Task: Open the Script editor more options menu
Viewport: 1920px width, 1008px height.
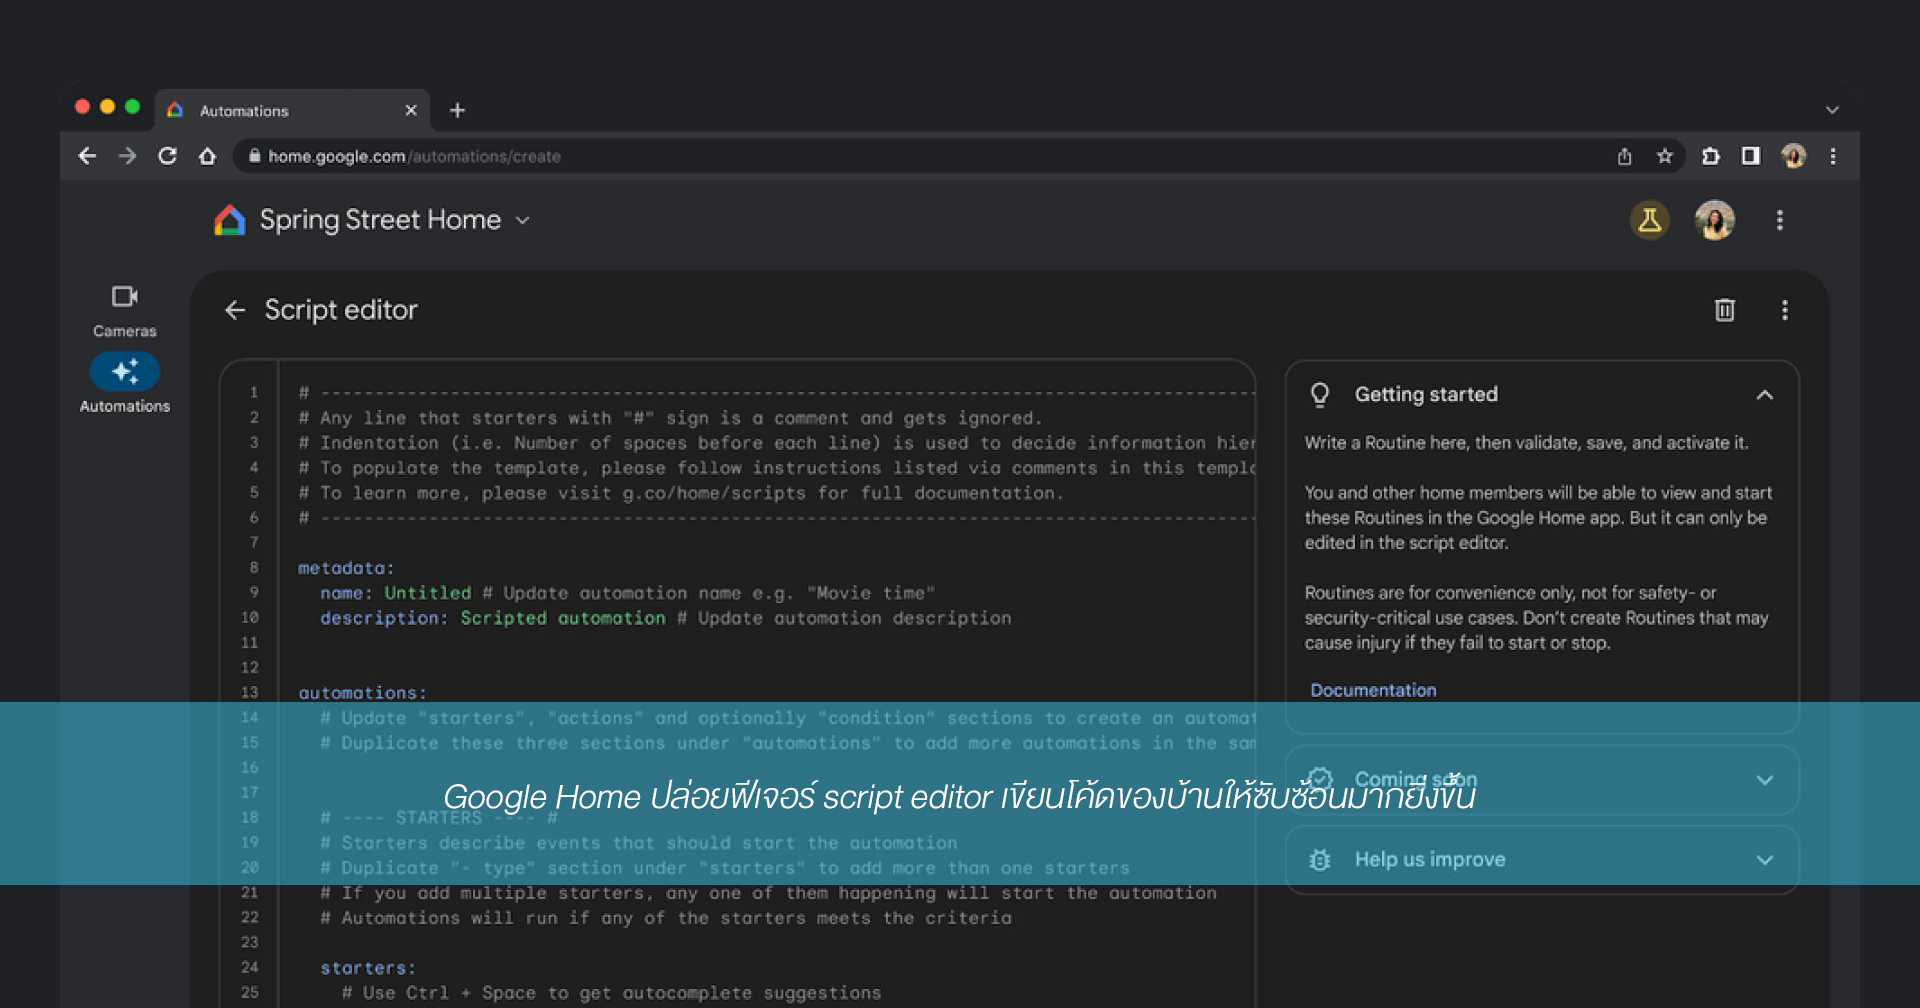Action: click(x=1784, y=310)
